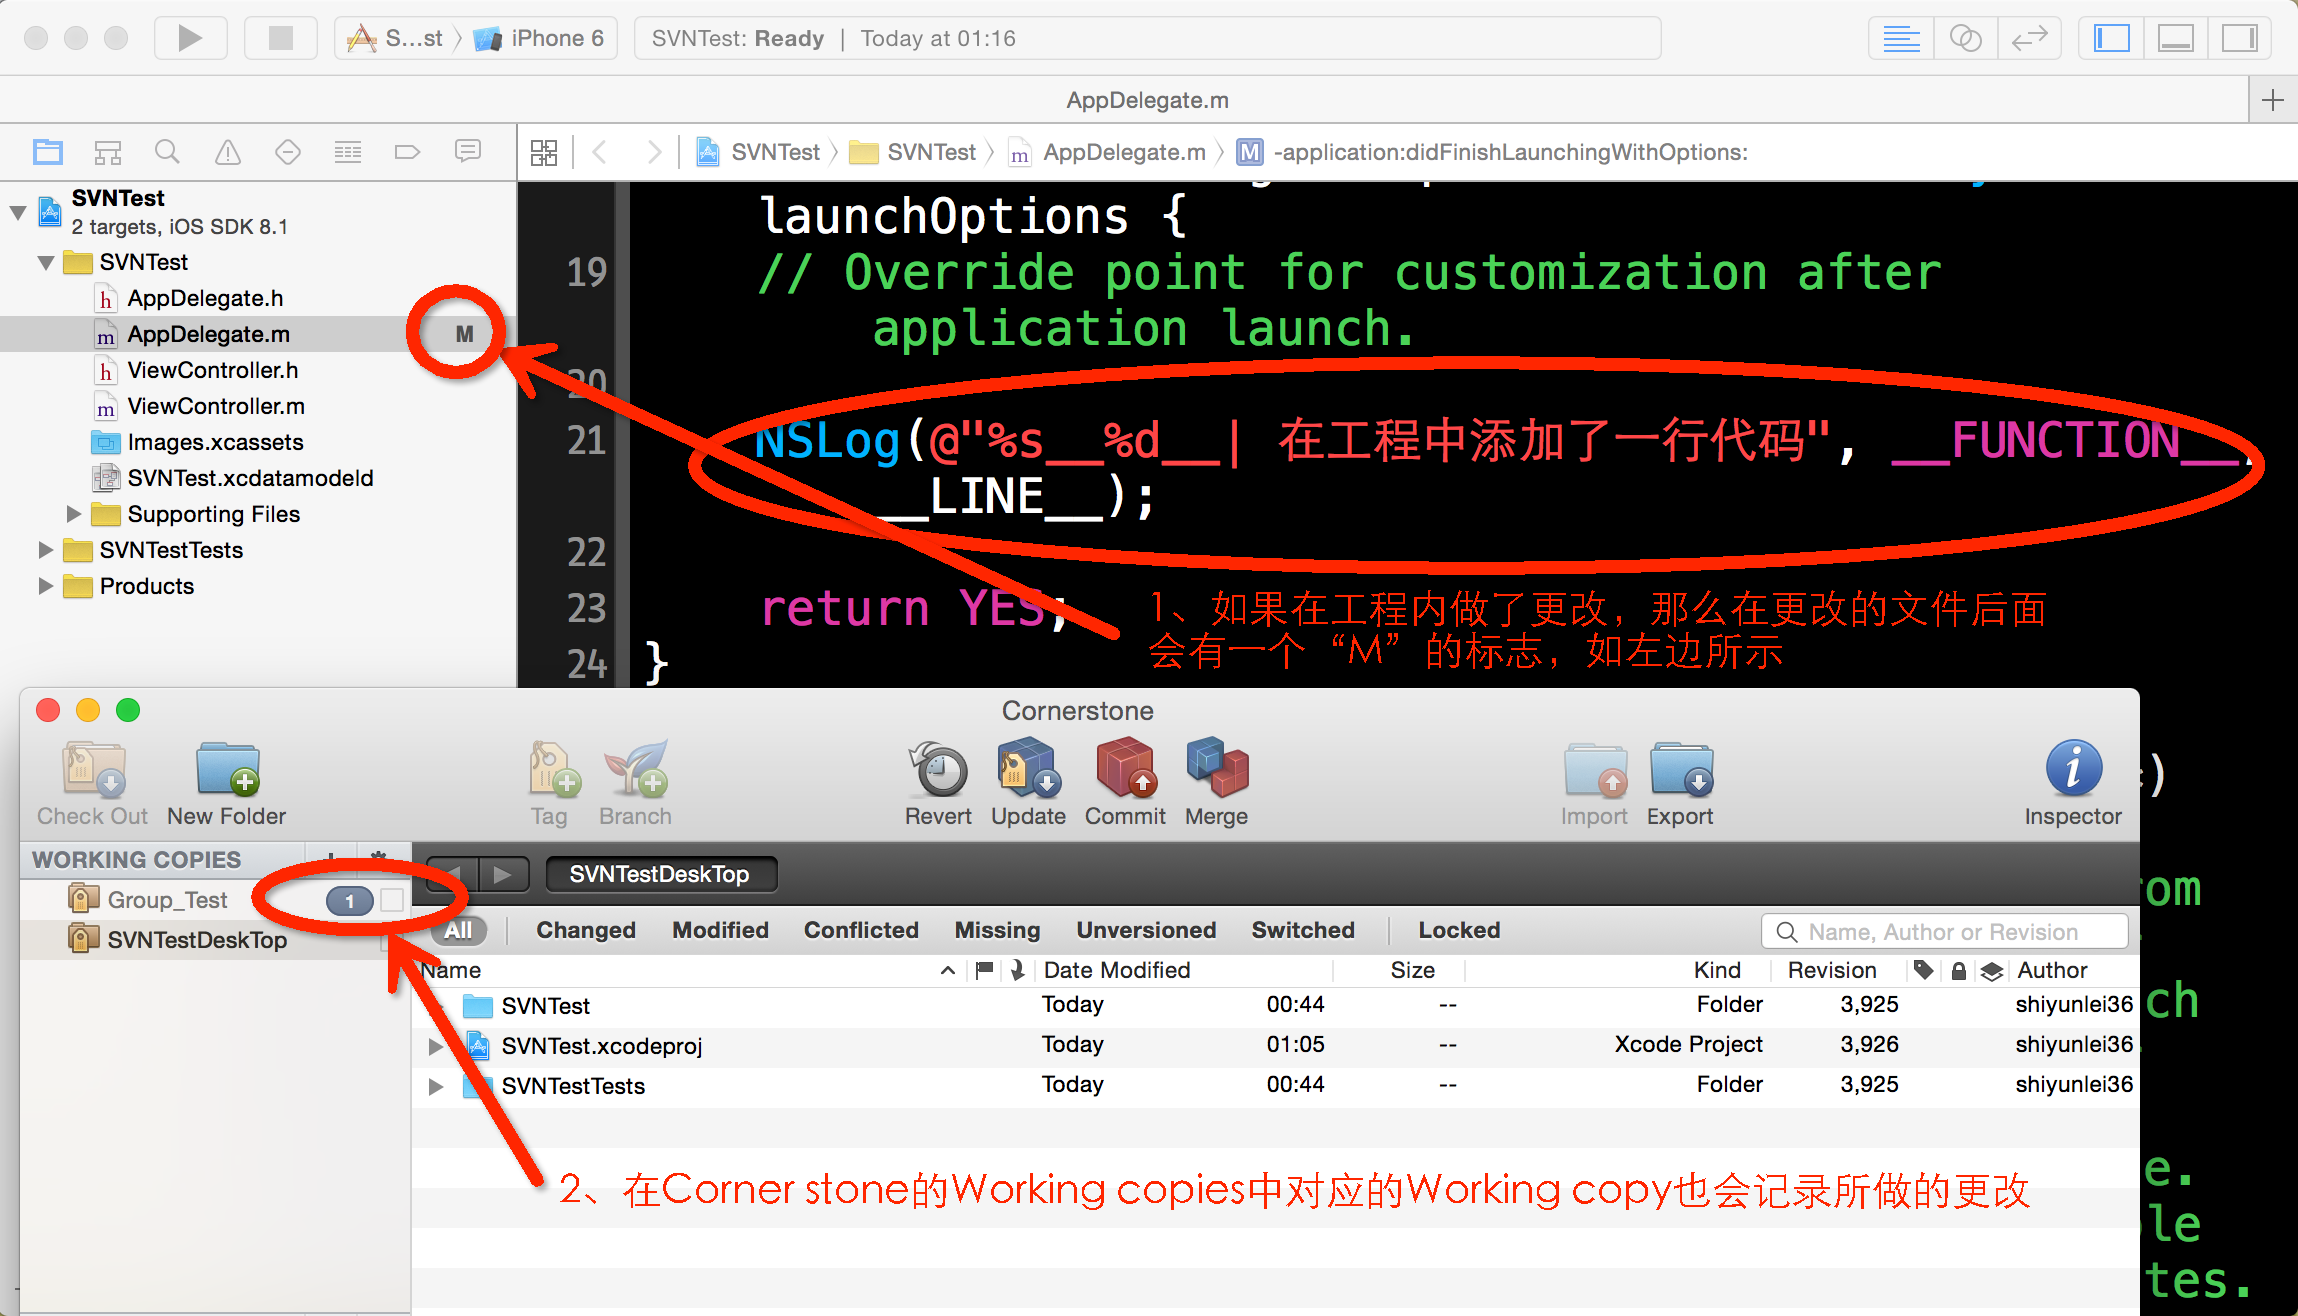Select the Locked filter tab
The image size is (2298, 1316).
(1459, 930)
